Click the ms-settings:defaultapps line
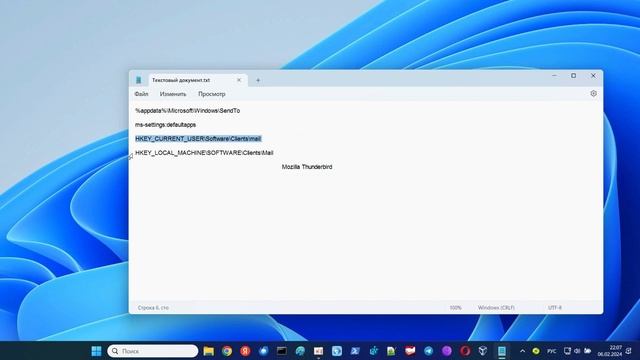This screenshot has width=640, height=360. click(165, 124)
